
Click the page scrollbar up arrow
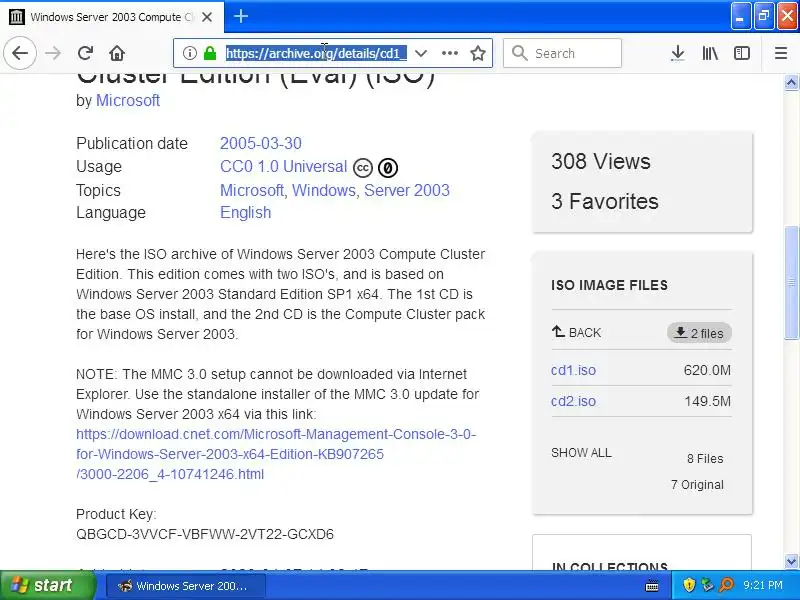[791, 83]
